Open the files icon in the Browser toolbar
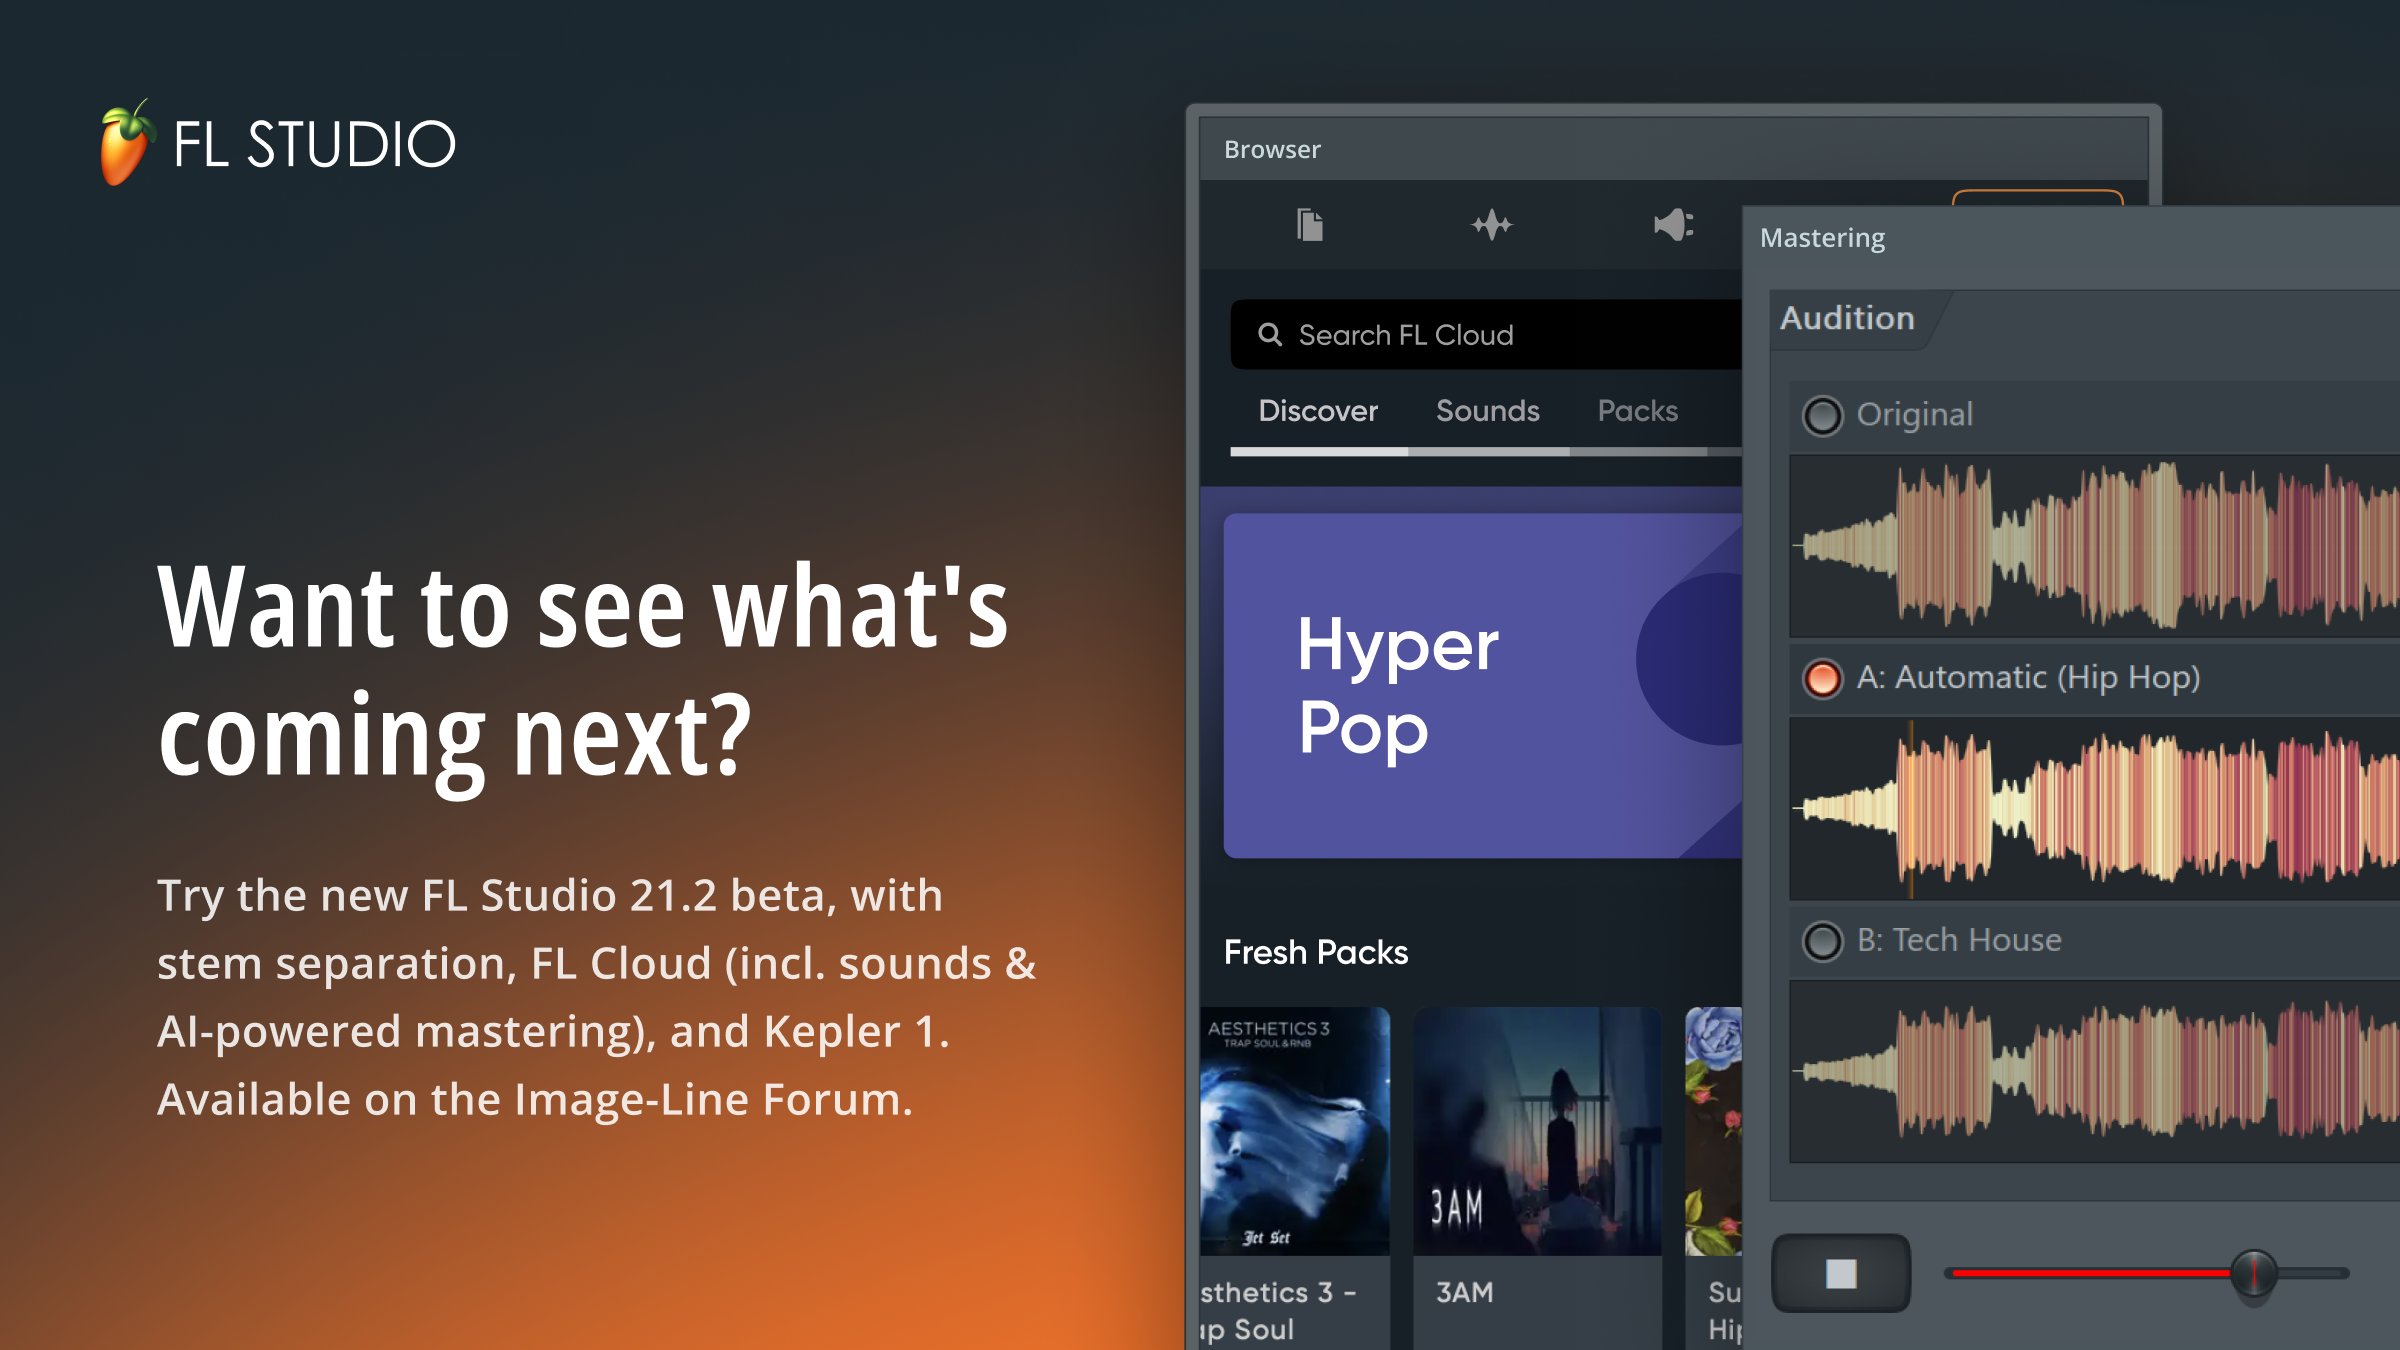 tap(1310, 225)
